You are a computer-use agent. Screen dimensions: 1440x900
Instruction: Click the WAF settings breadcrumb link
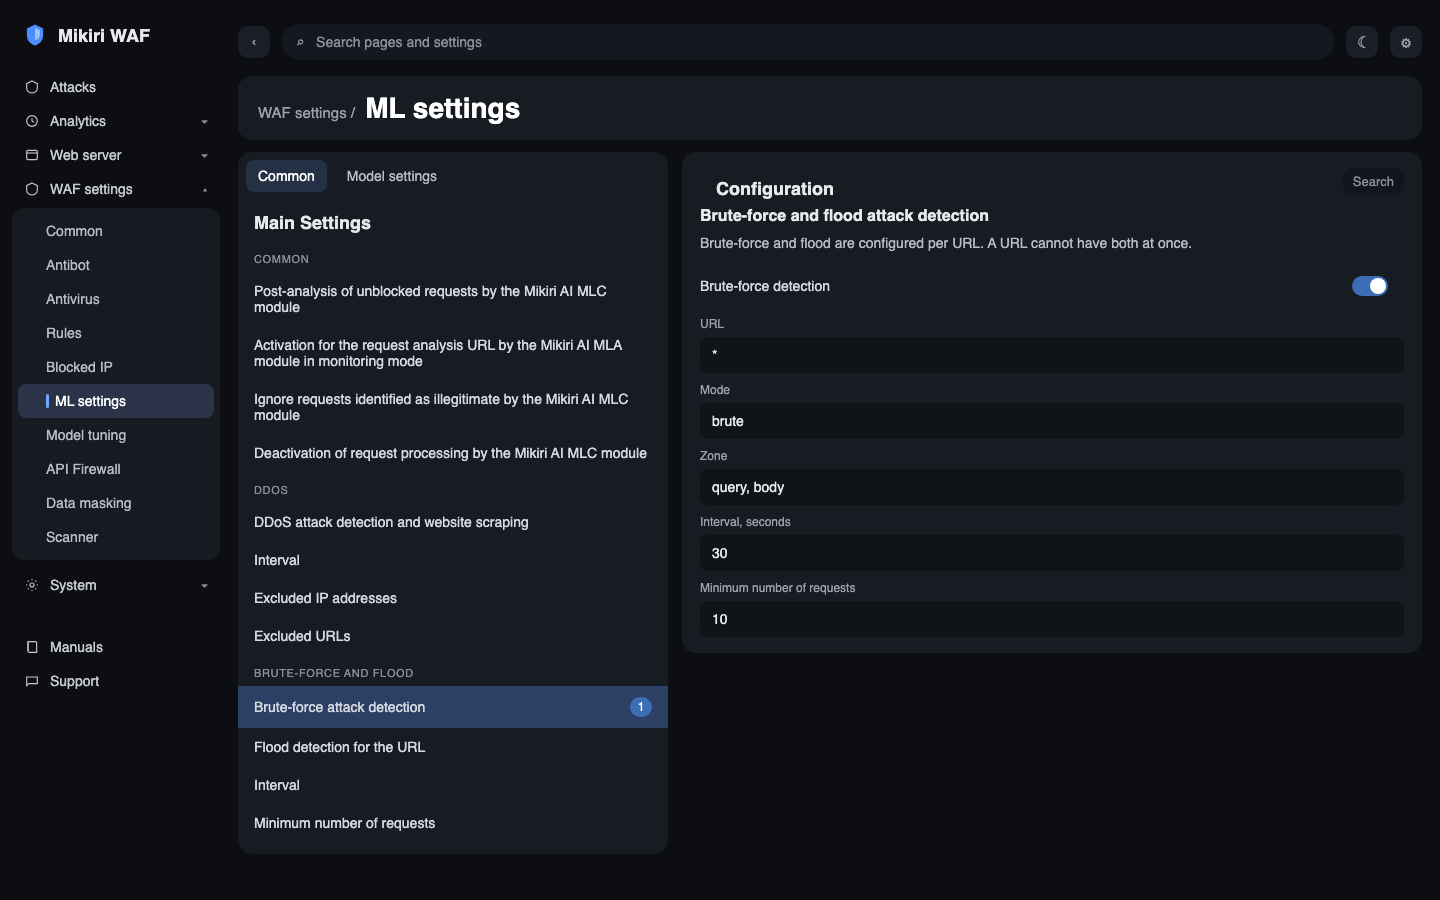click(x=302, y=113)
